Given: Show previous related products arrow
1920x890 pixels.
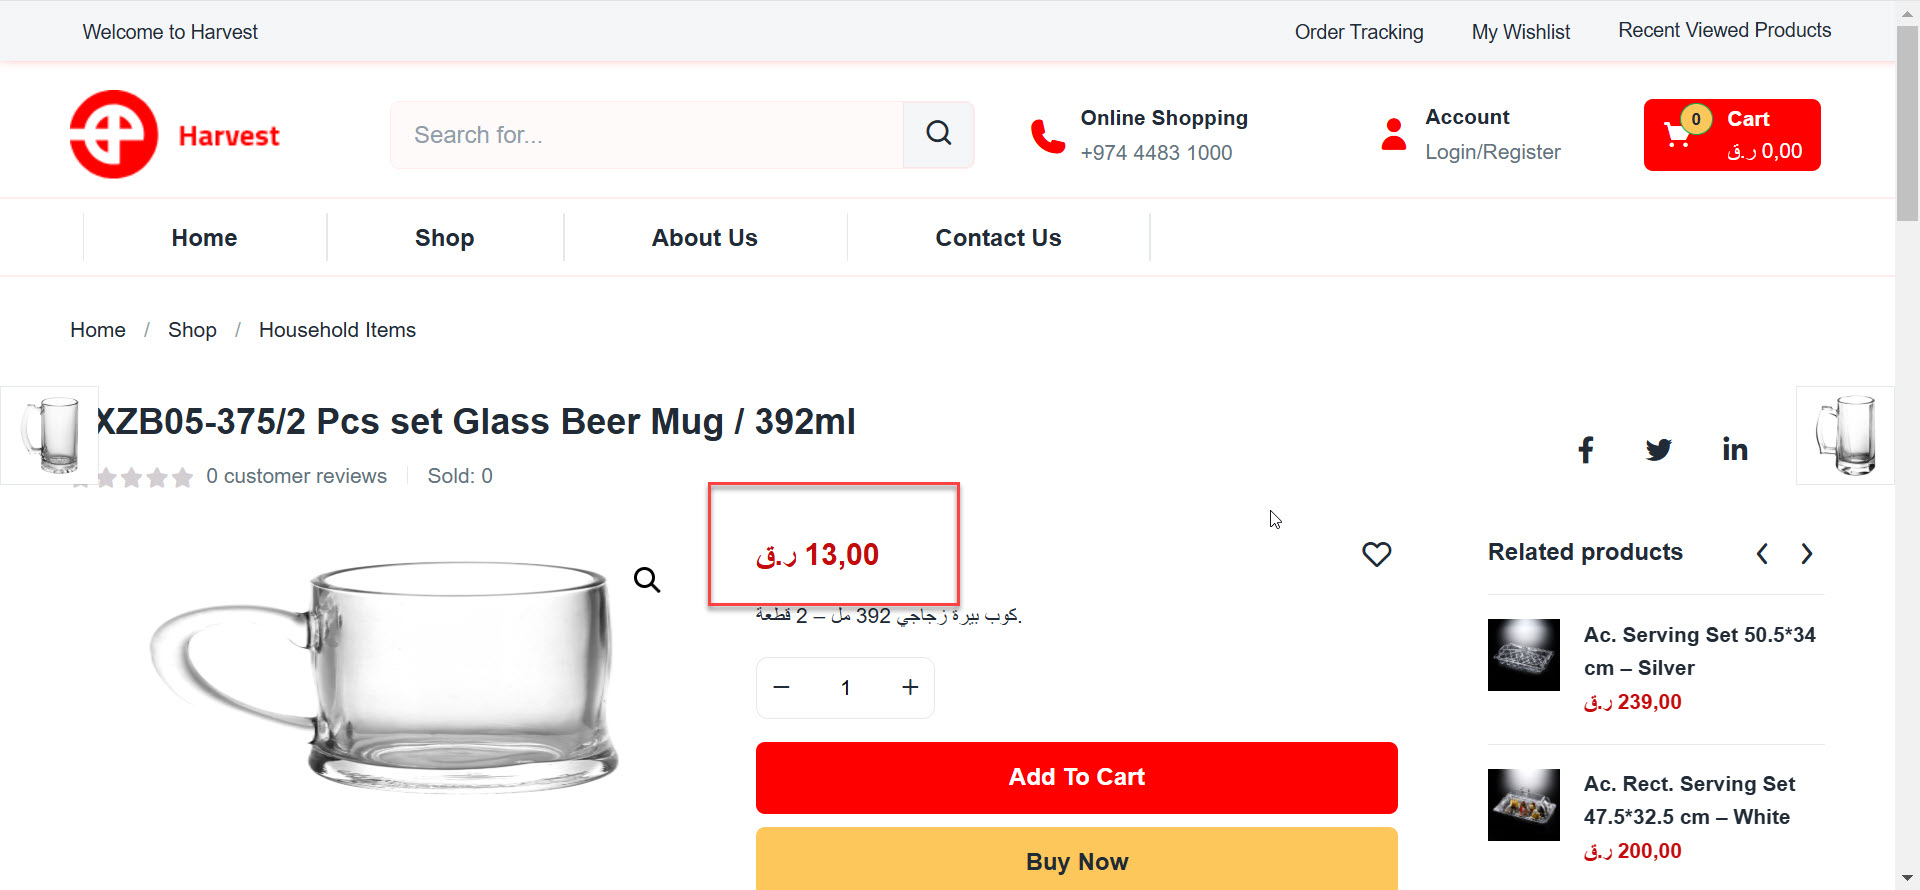Looking at the screenshot, I should [1762, 553].
